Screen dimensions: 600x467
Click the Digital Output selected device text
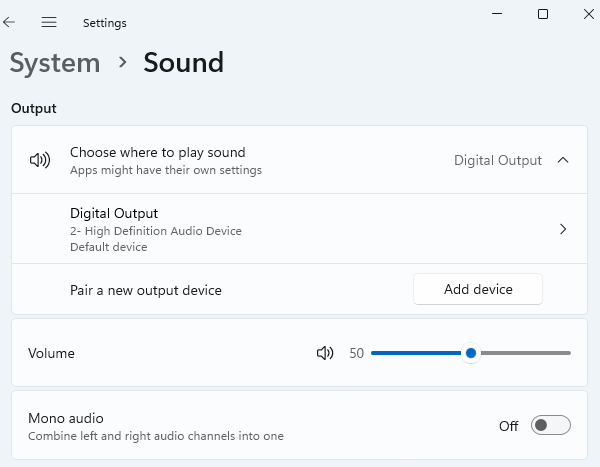(x=497, y=160)
